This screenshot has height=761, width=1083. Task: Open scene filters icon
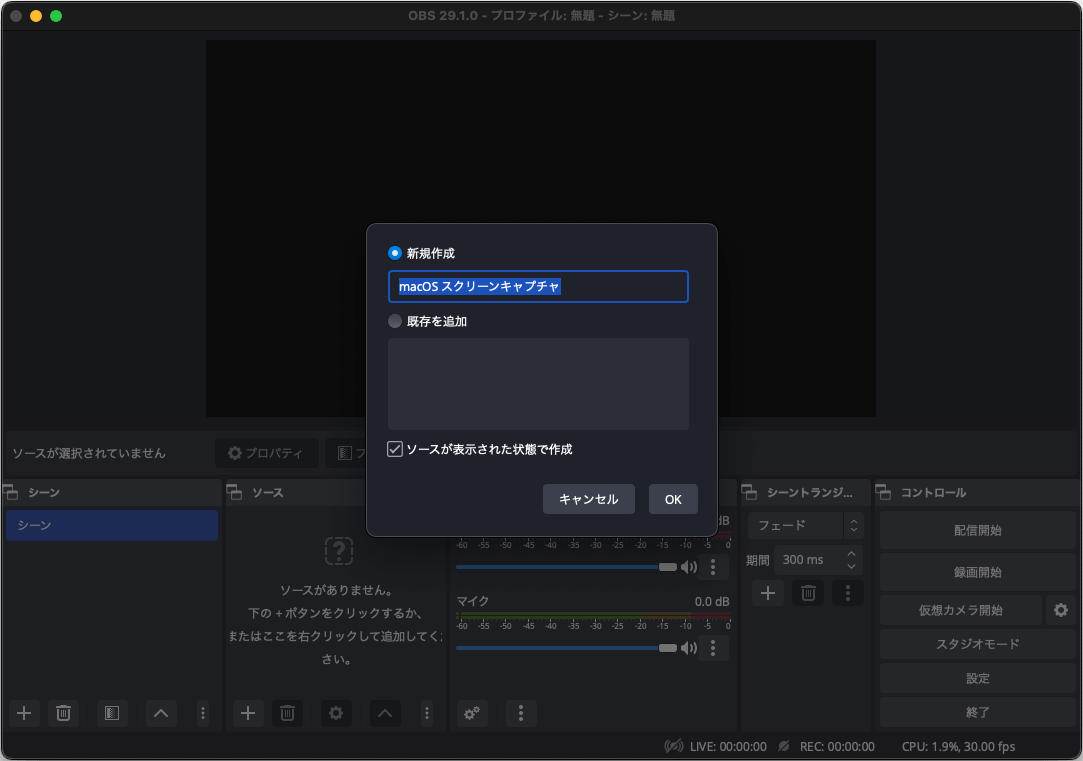click(112, 713)
